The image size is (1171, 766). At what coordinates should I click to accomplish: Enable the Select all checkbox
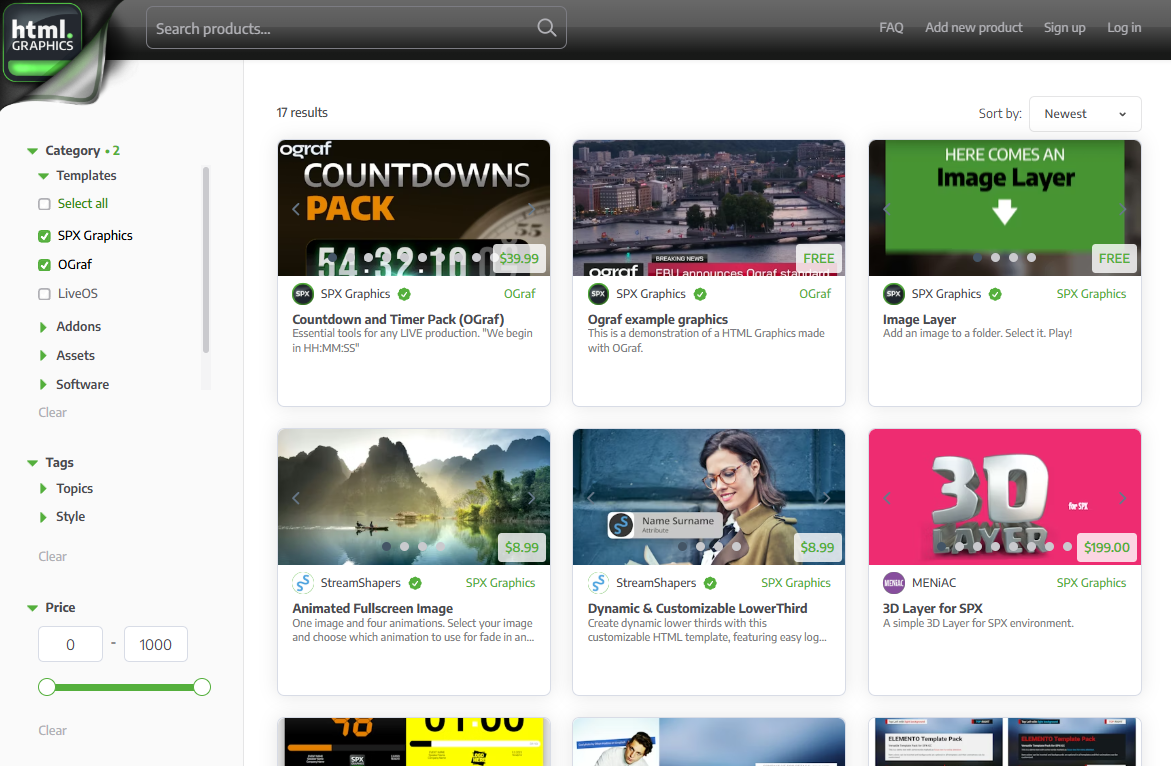point(44,203)
